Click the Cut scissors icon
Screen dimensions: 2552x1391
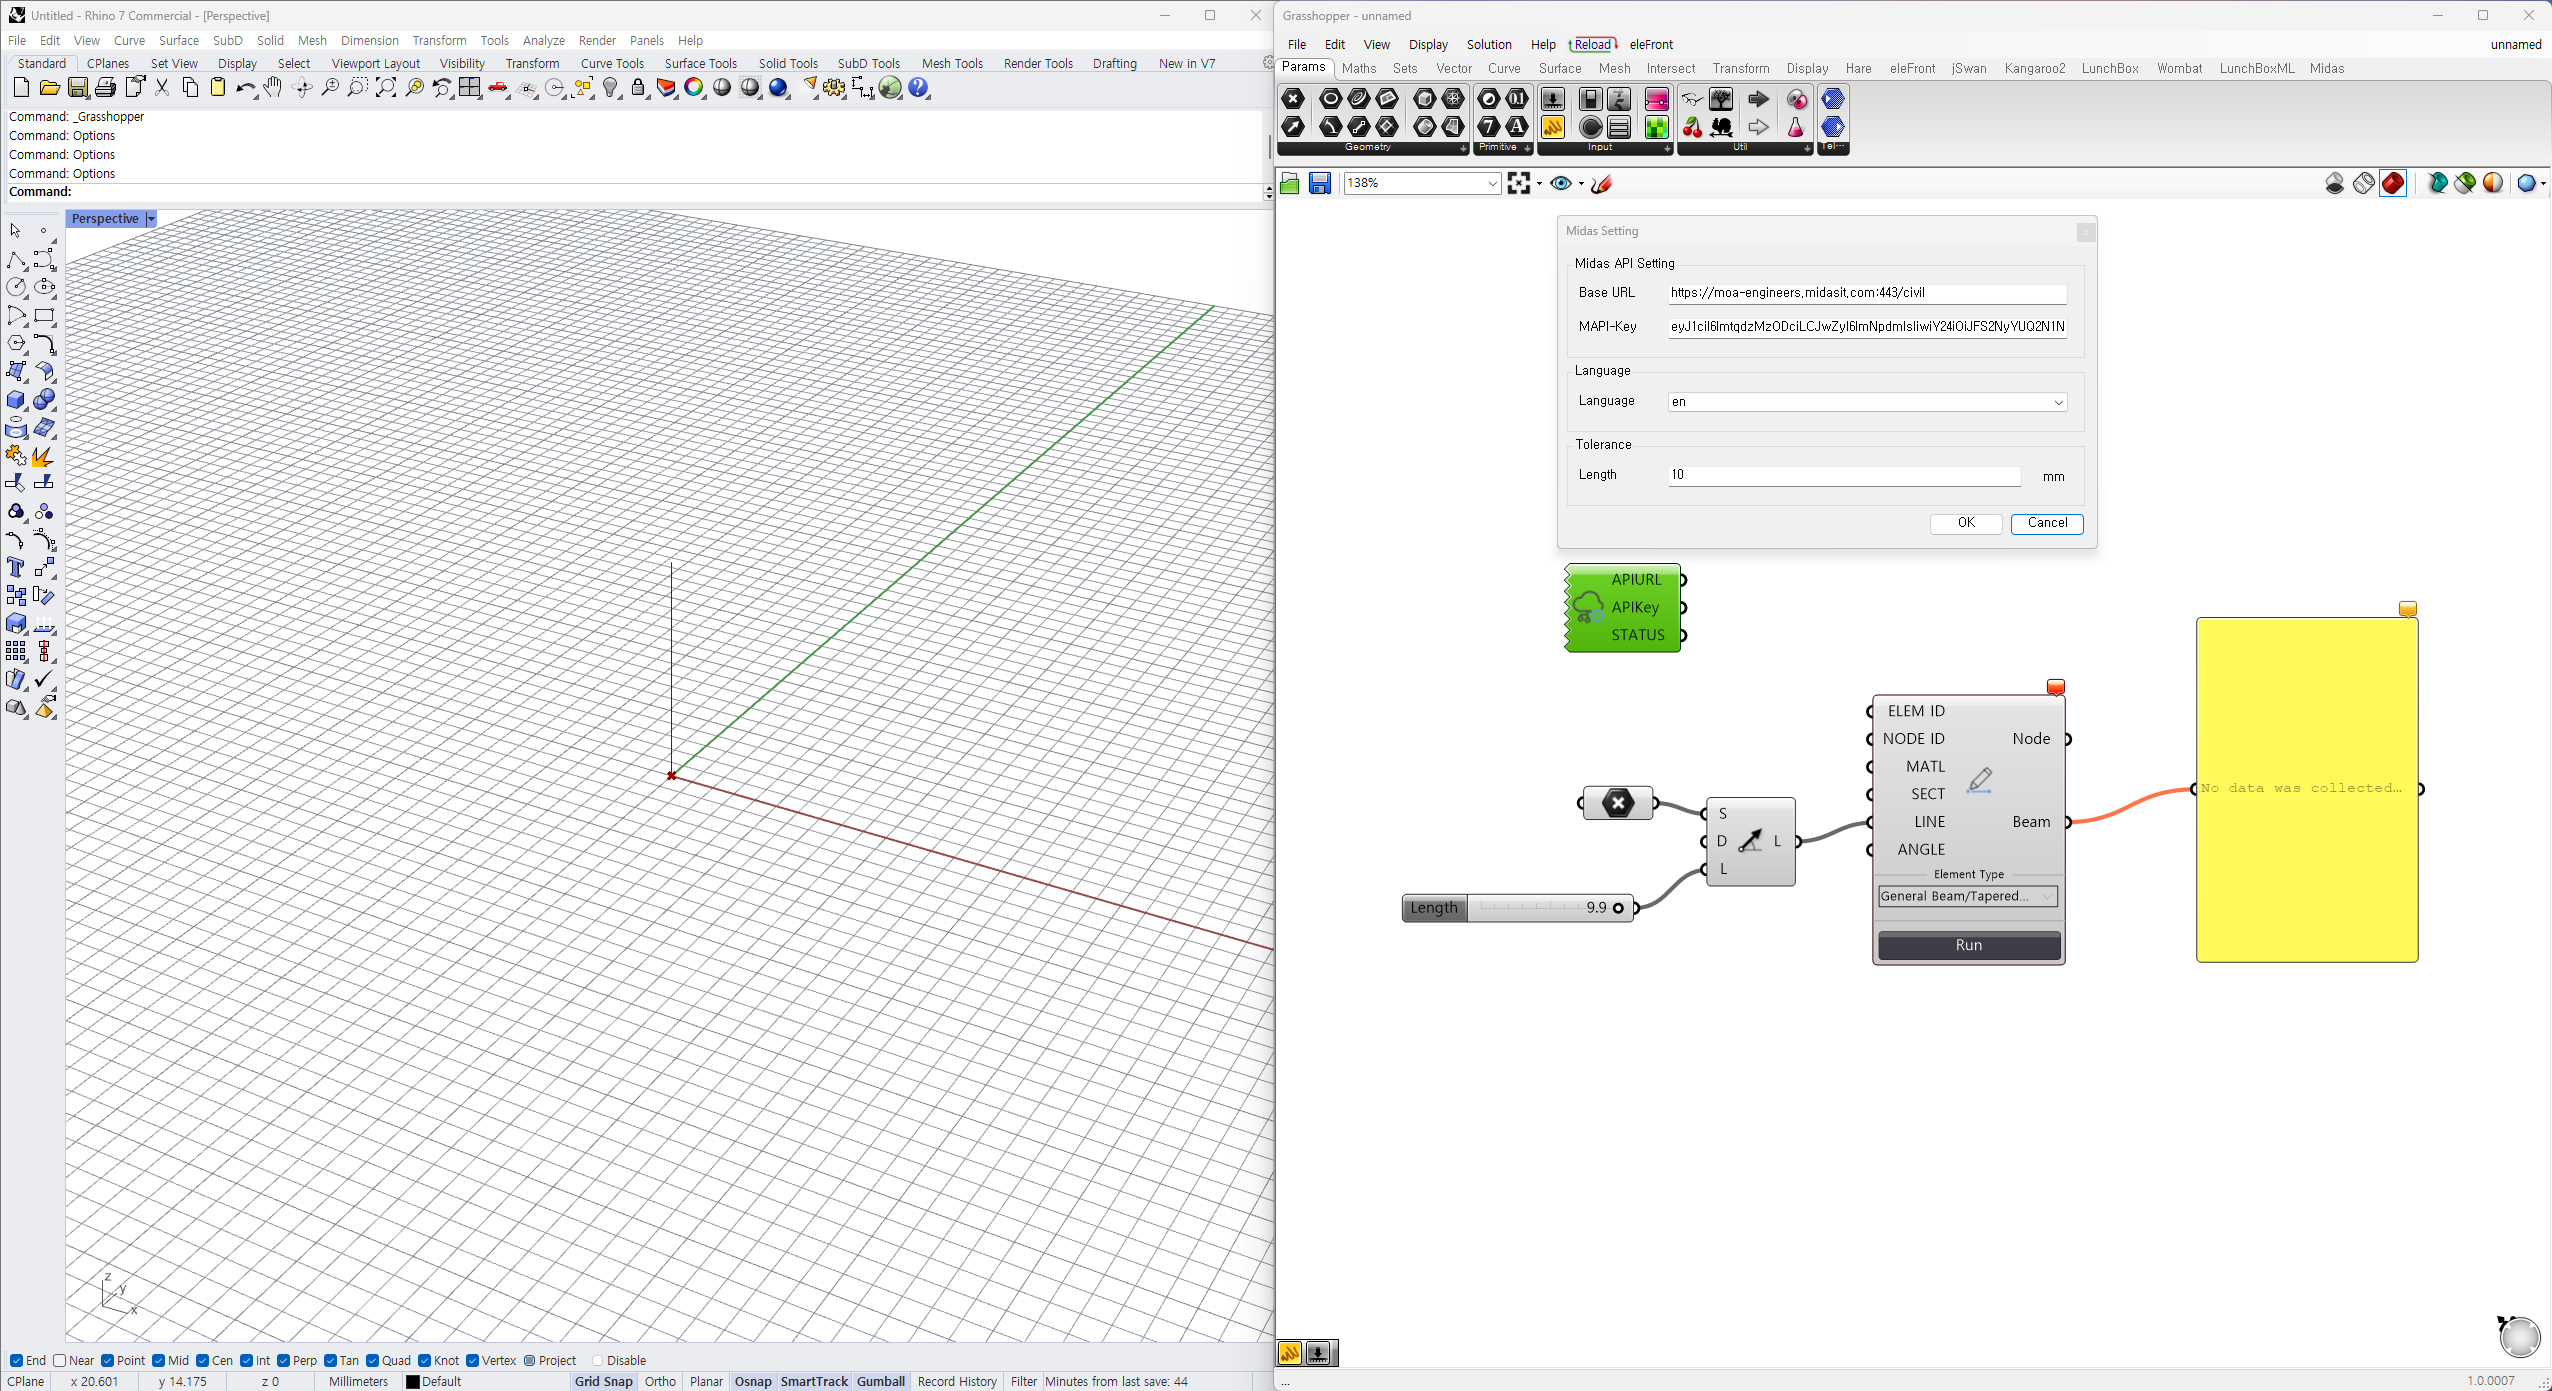point(162,88)
